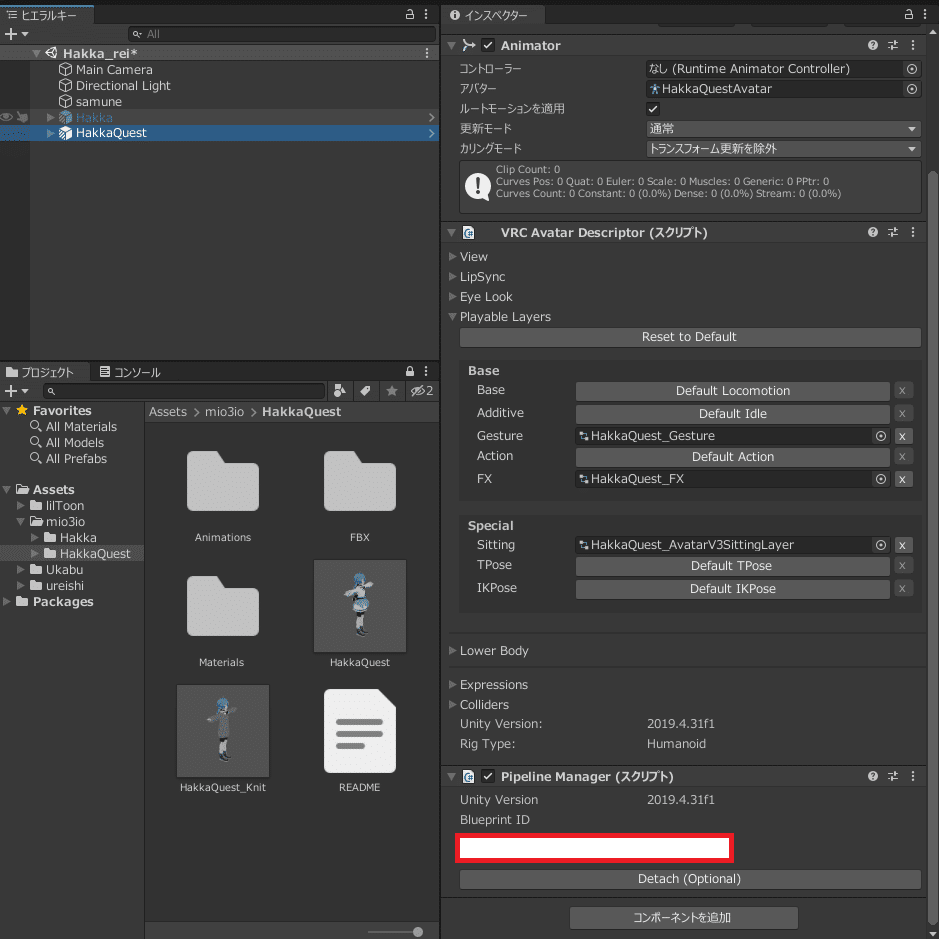Screen dimensions: 939x939
Task: Open create menu in Hierarchy panel
Action: tap(16, 34)
